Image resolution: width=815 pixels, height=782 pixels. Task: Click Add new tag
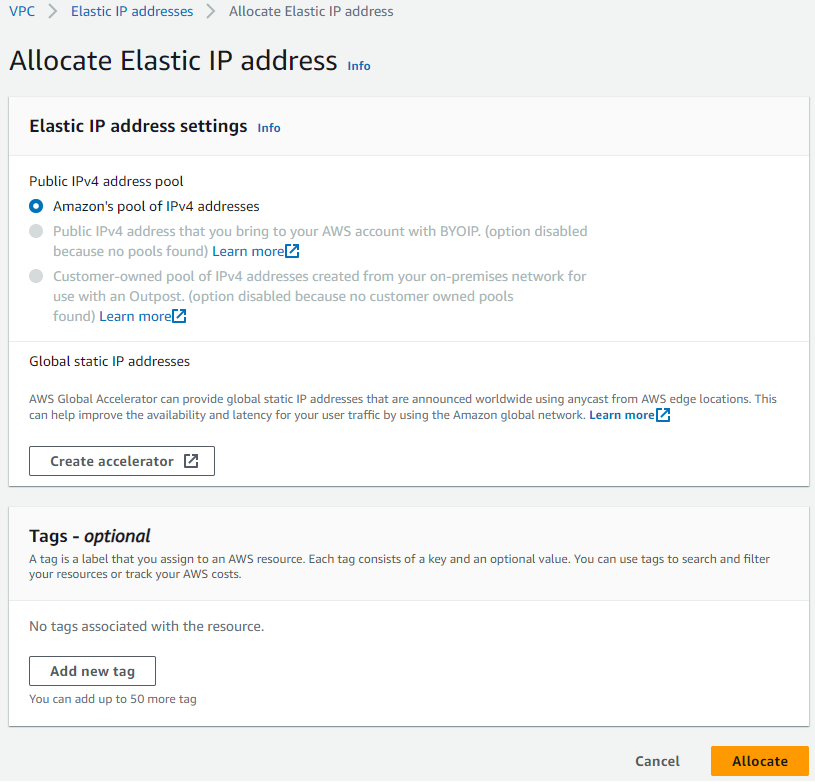click(x=92, y=671)
